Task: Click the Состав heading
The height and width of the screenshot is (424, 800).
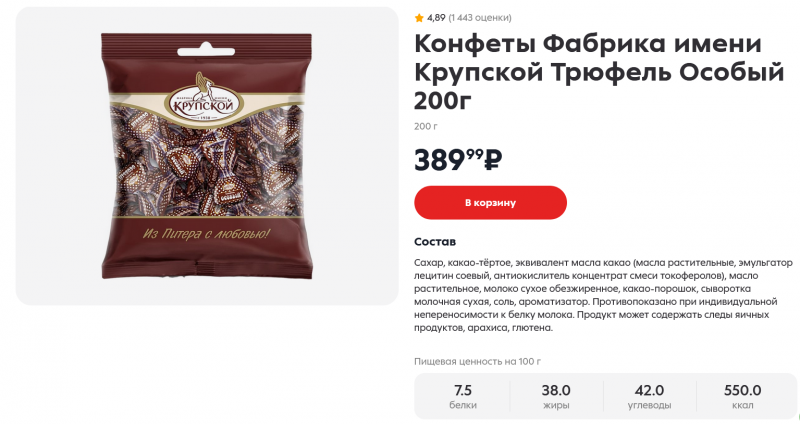Action: 435,241
